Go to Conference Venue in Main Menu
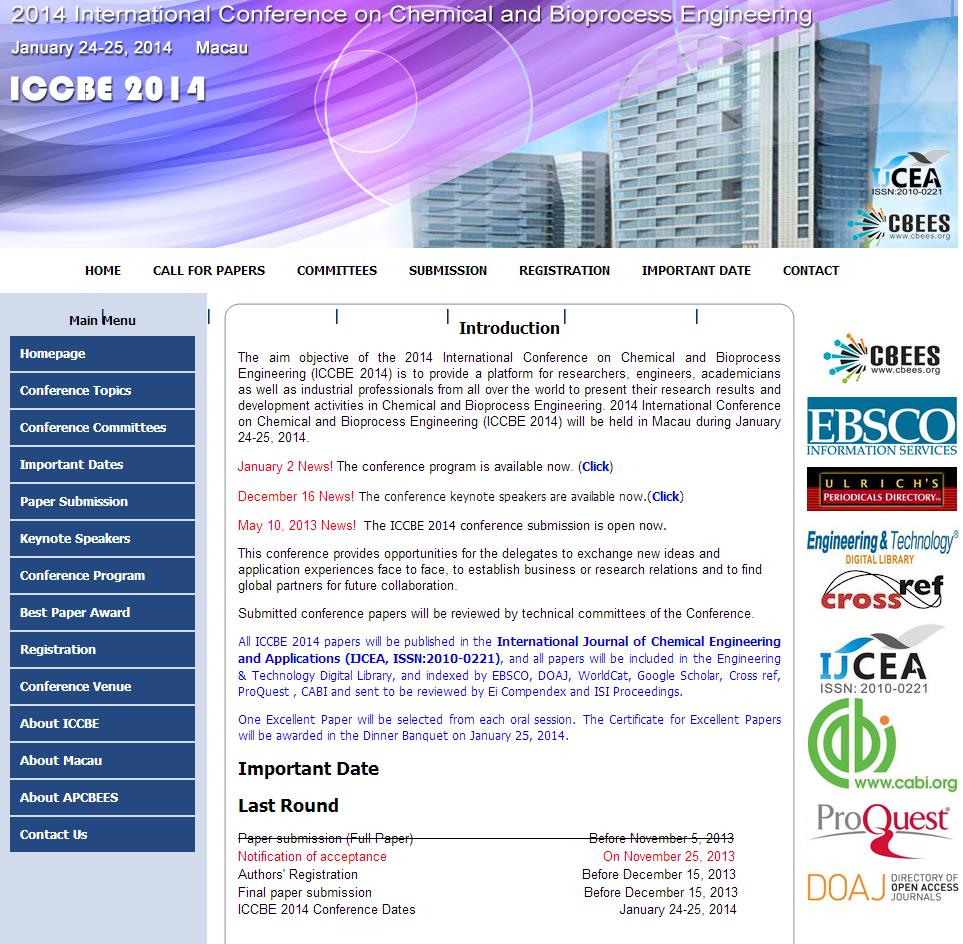Viewport: 963px width, 944px height. click(102, 687)
